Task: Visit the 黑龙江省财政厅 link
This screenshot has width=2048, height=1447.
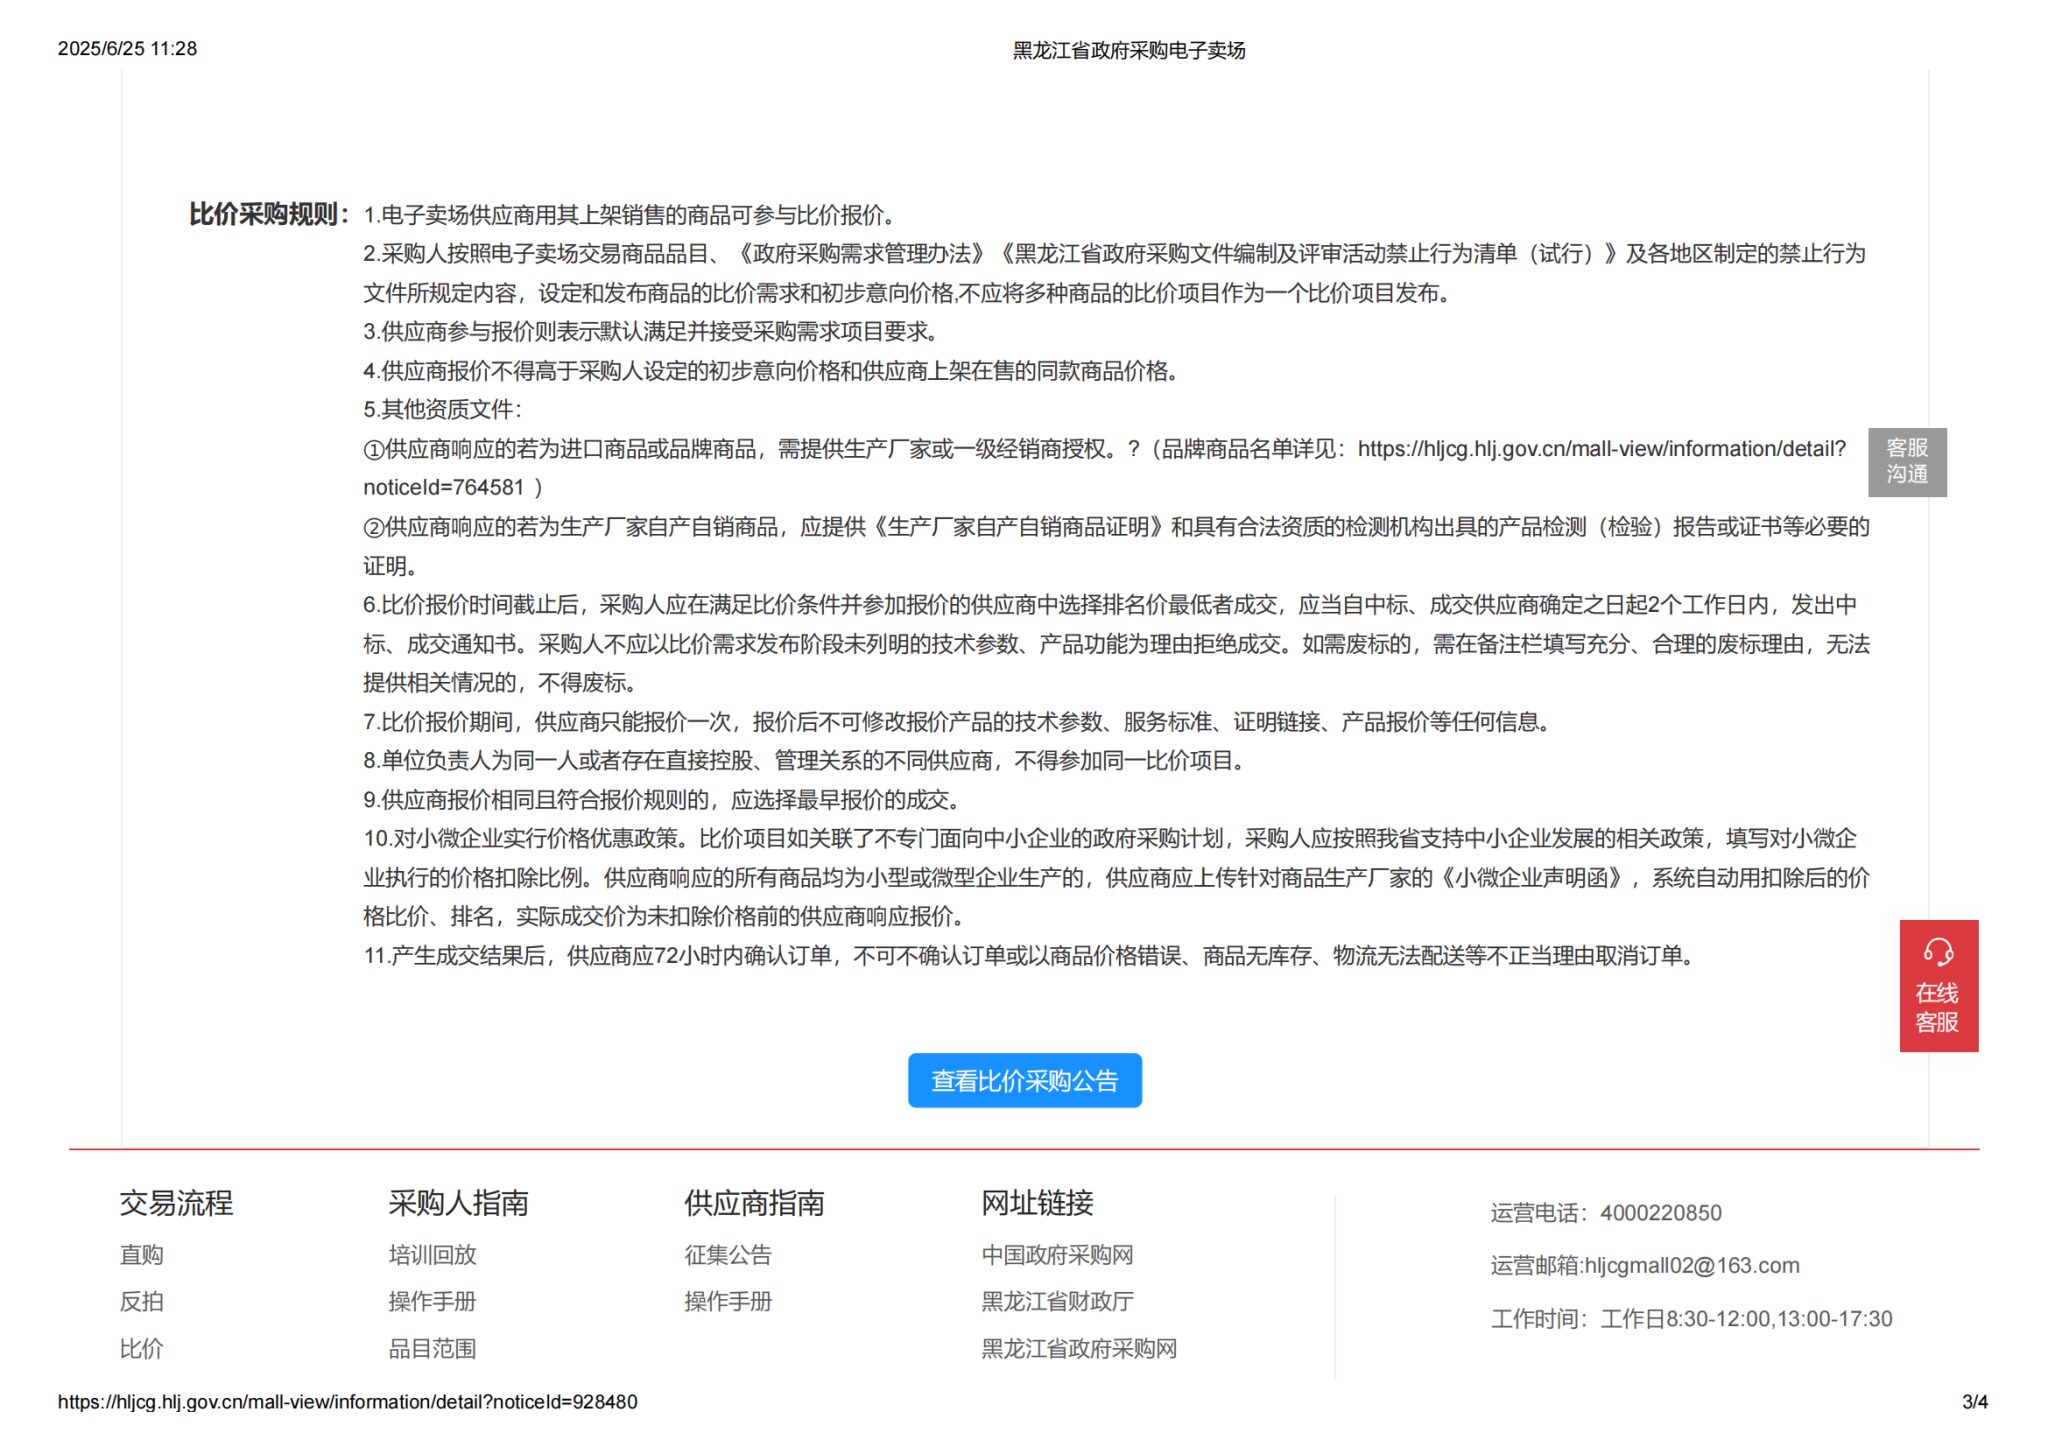Action: (x=1057, y=1301)
